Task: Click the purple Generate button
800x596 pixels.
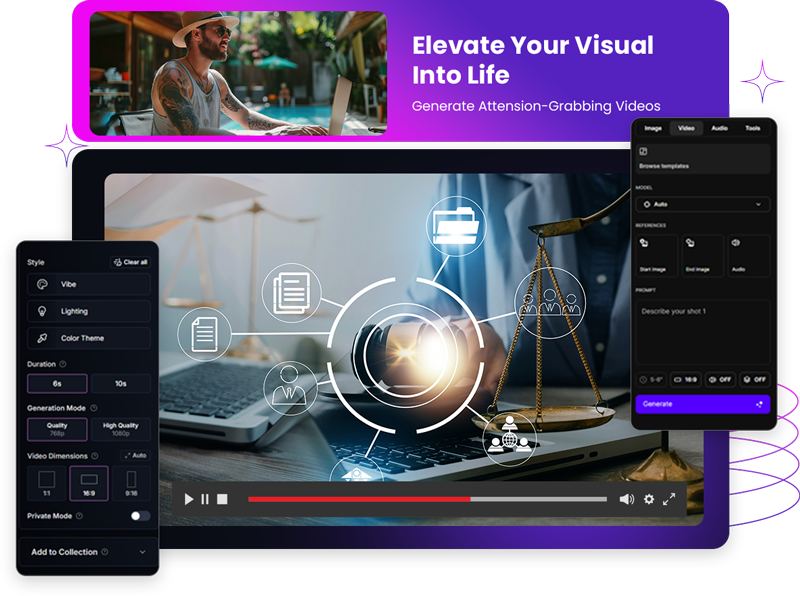Action: (702, 404)
